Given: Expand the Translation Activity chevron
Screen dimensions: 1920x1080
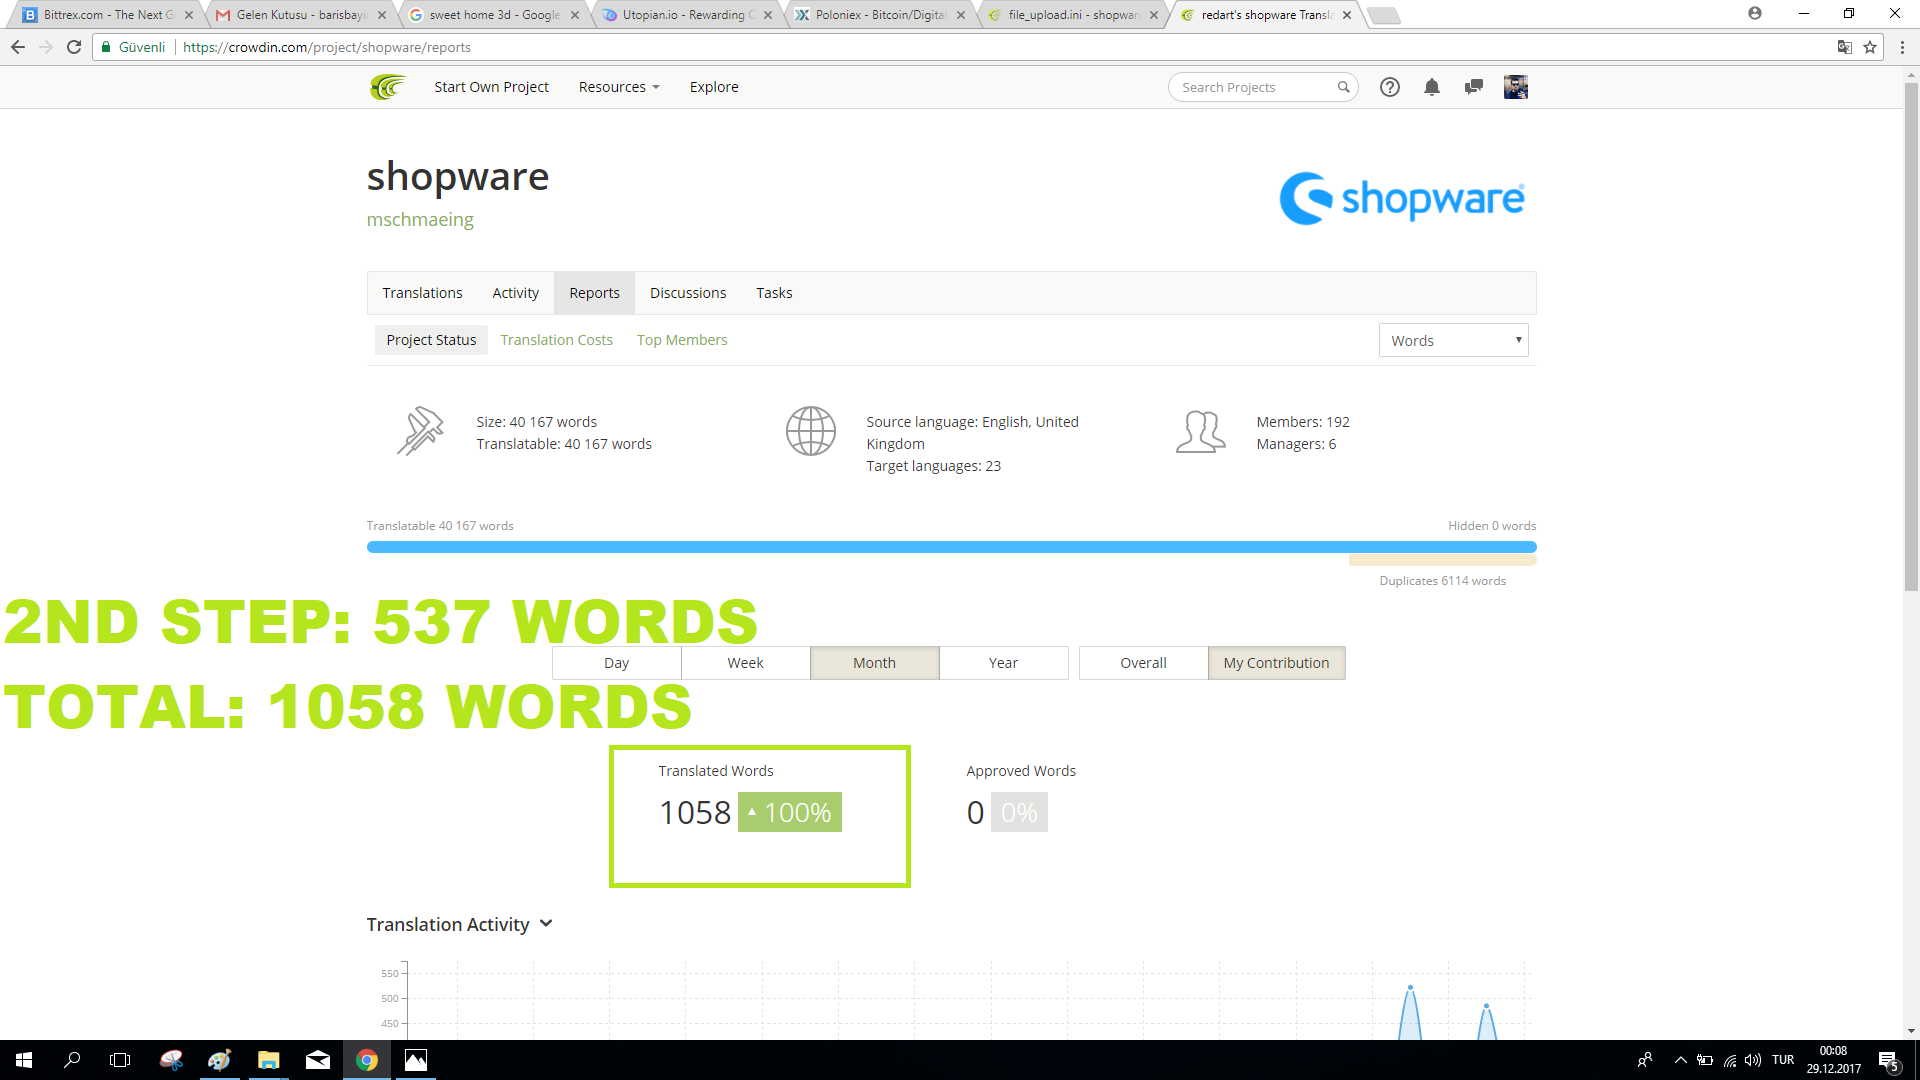Looking at the screenshot, I should 546,924.
